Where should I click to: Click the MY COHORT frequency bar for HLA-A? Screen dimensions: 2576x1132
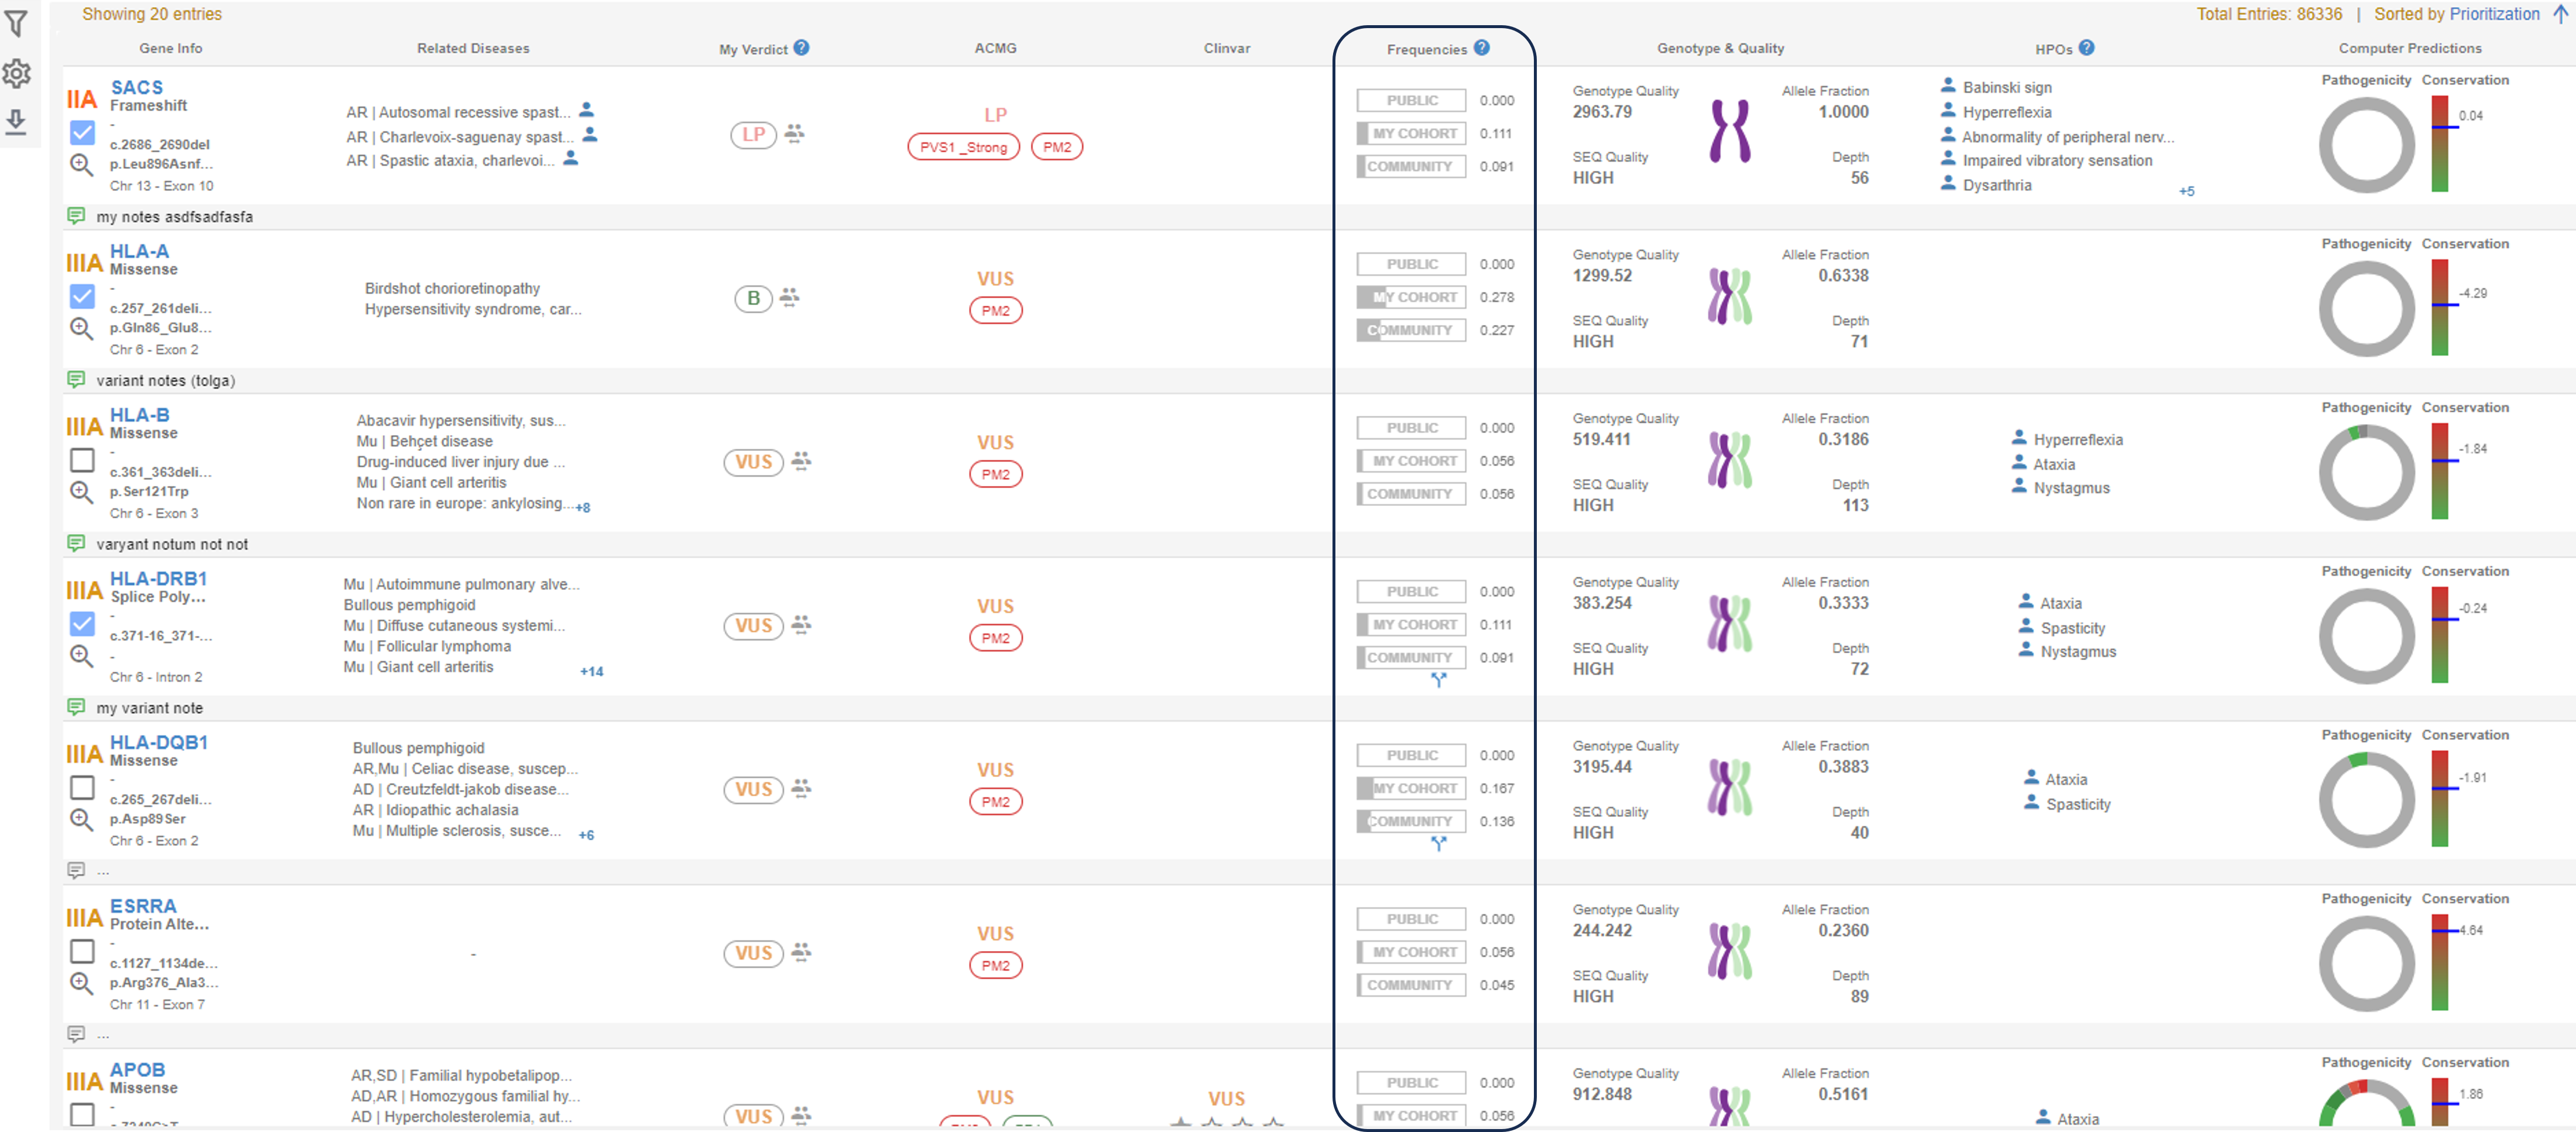tap(1412, 297)
